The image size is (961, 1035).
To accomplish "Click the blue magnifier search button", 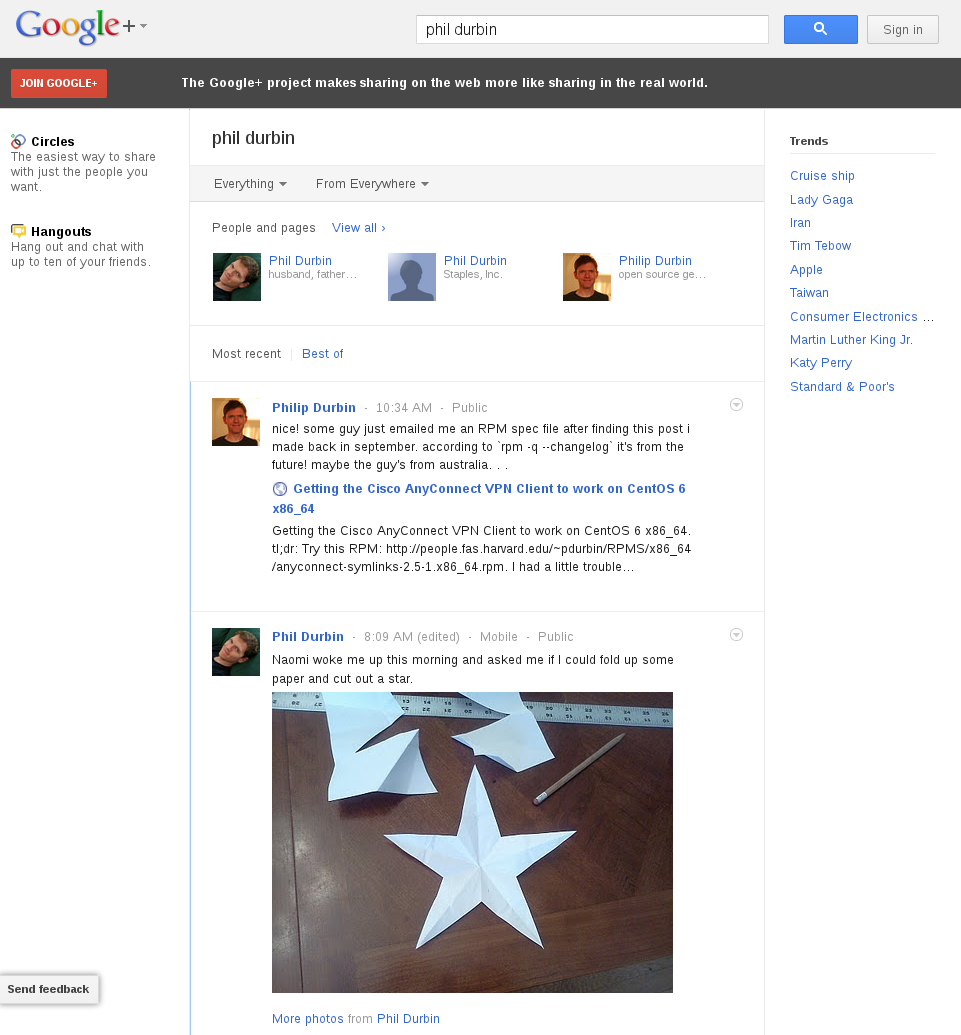I will 820,29.
